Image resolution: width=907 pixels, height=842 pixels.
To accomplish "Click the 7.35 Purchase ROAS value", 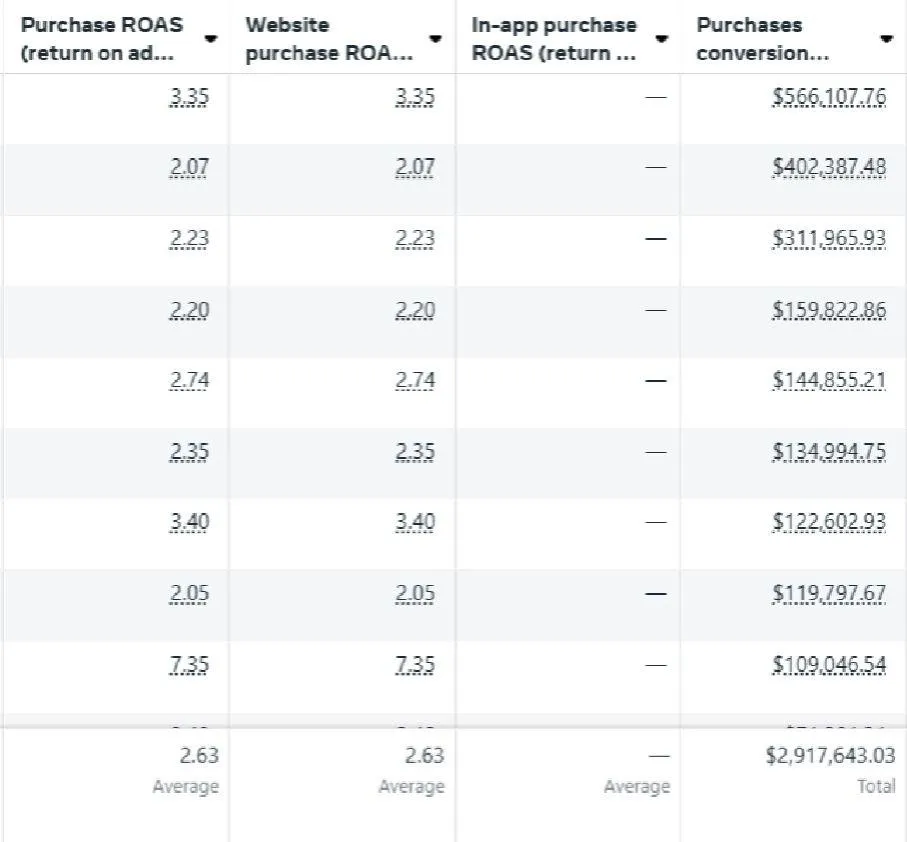I will click(189, 665).
